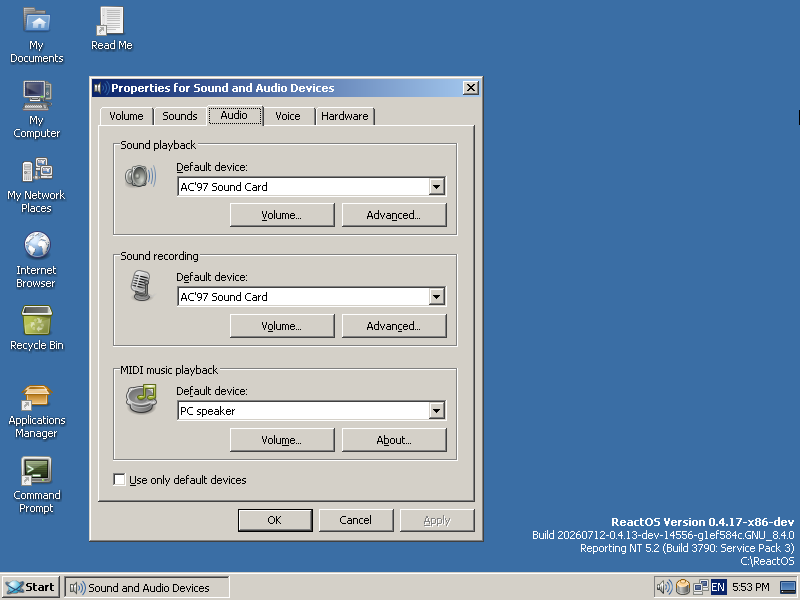Confirm the dialog with OK
This screenshot has height=600, width=800.
pos(275,520)
